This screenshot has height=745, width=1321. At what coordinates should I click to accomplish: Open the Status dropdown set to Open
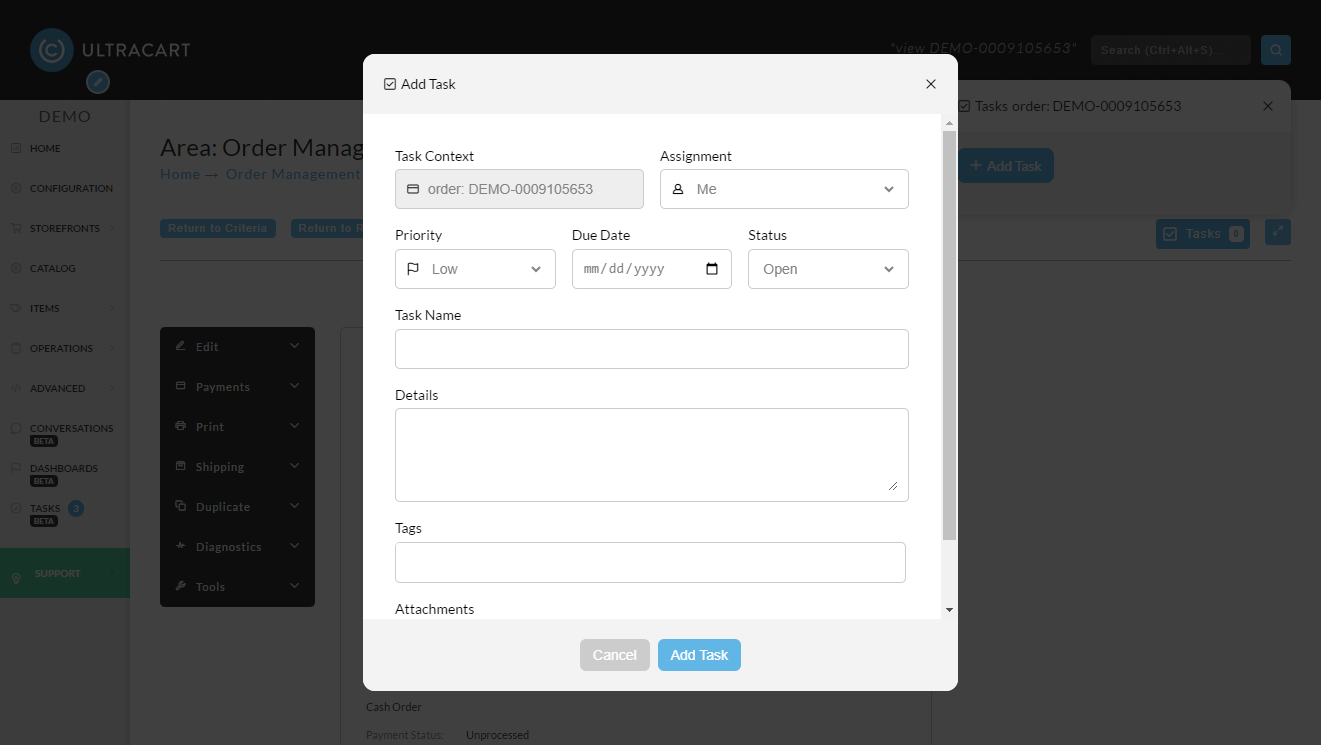(x=828, y=269)
